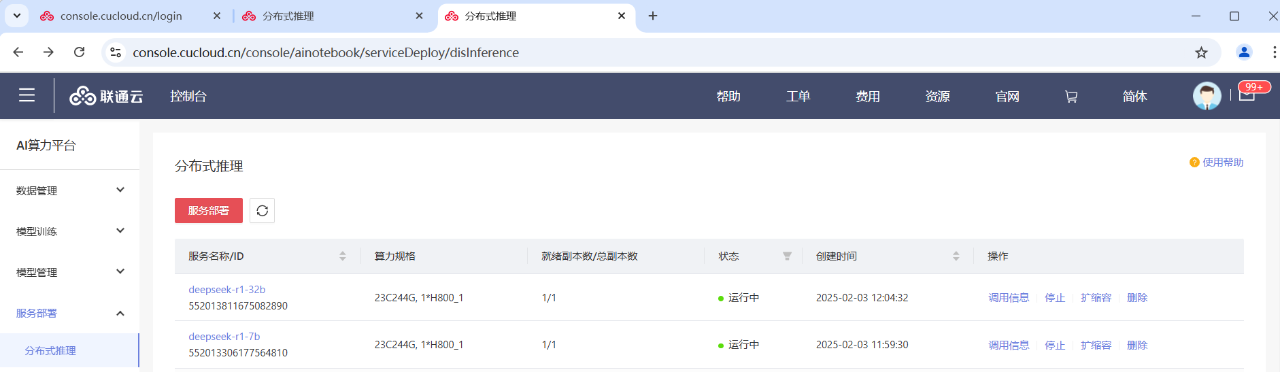Click the 使用帮助 help icon
The image size is (1280, 372).
pos(1194,162)
